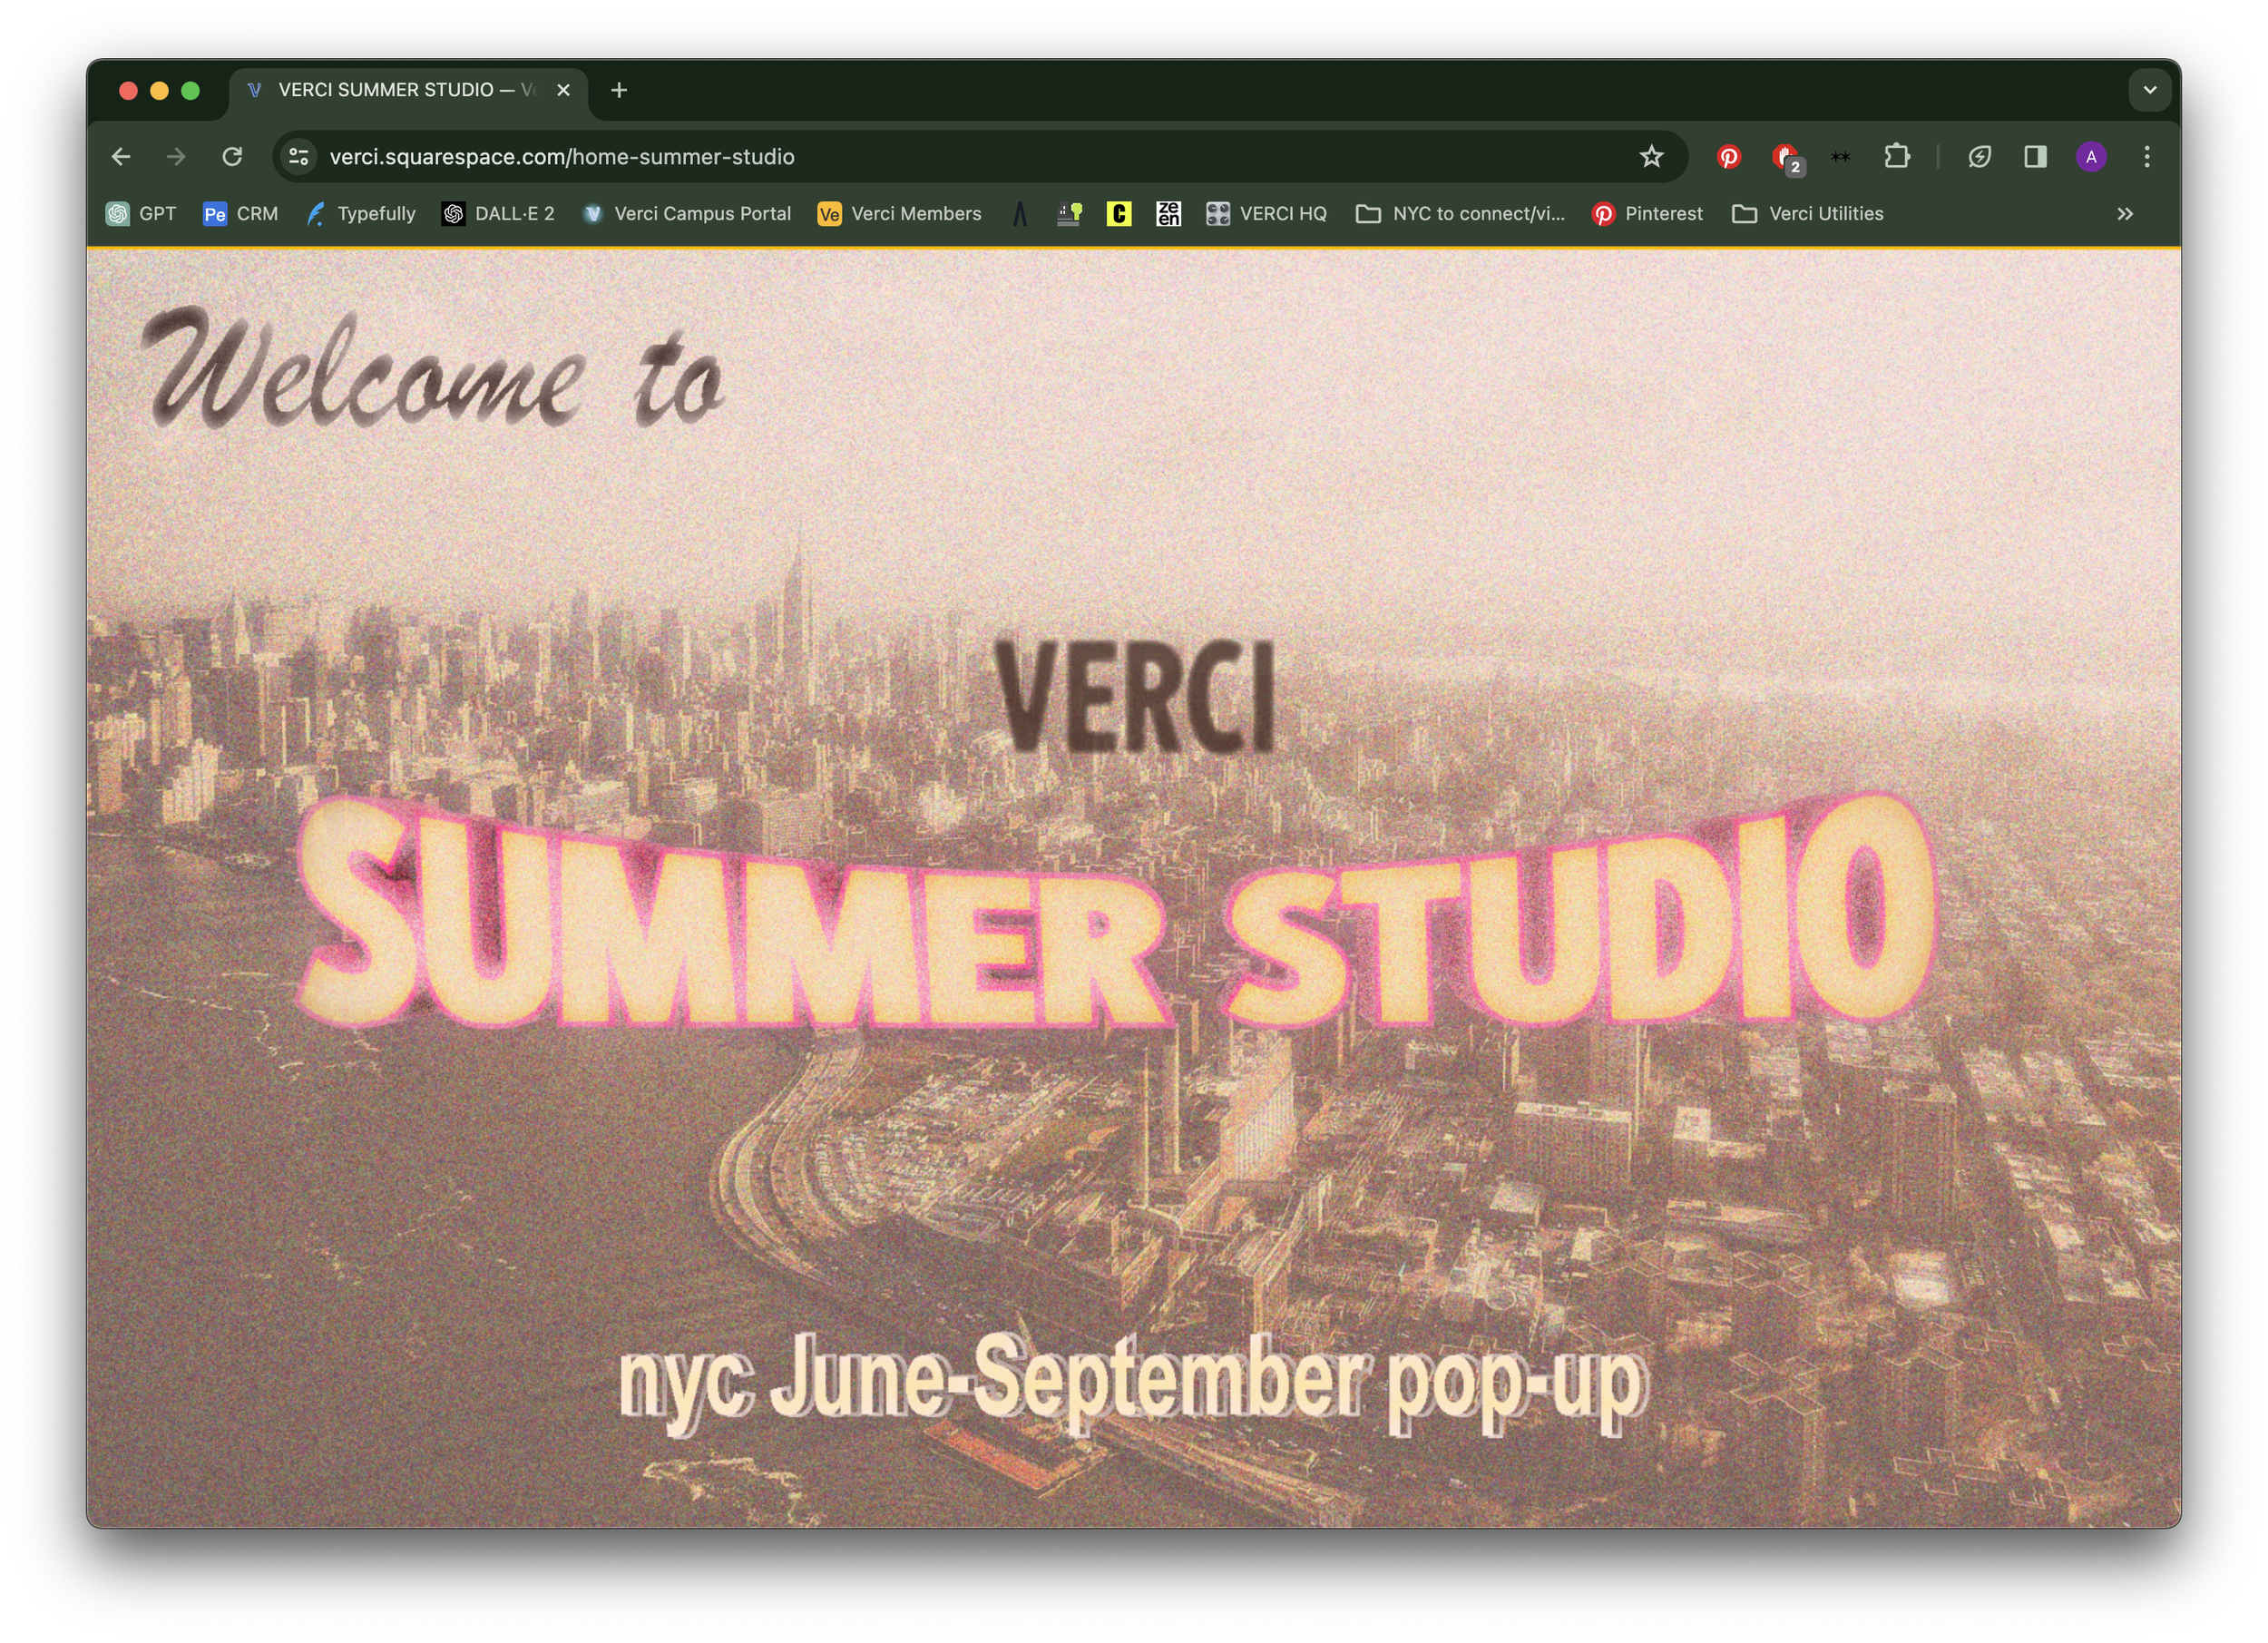
Task: Toggle the browser side panel
Action: pyautogui.click(x=2035, y=157)
